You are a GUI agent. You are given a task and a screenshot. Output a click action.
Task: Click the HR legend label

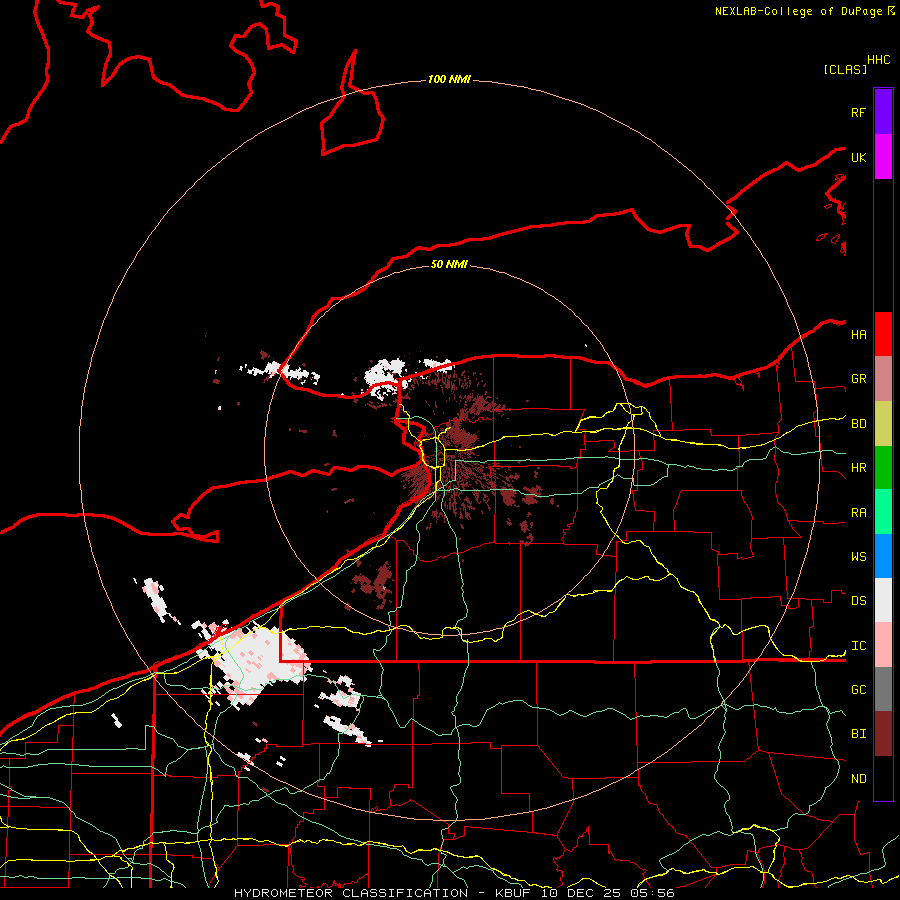(x=858, y=468)
